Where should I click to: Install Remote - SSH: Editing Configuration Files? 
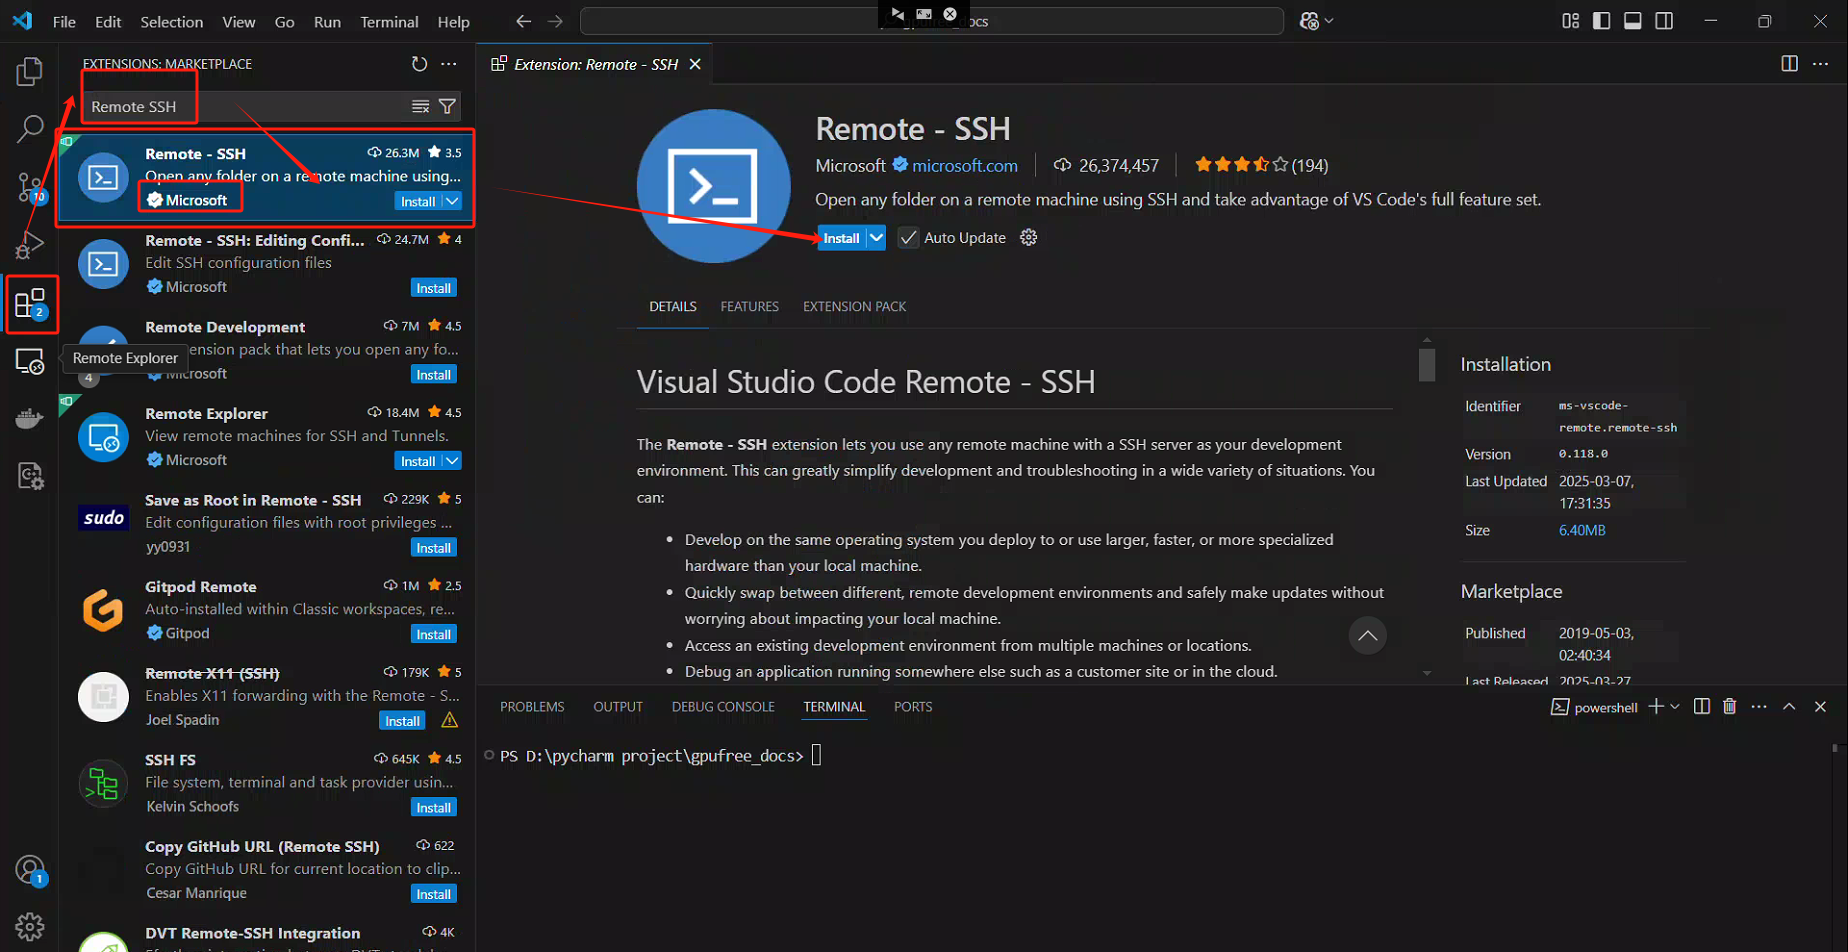pos(433,288)
